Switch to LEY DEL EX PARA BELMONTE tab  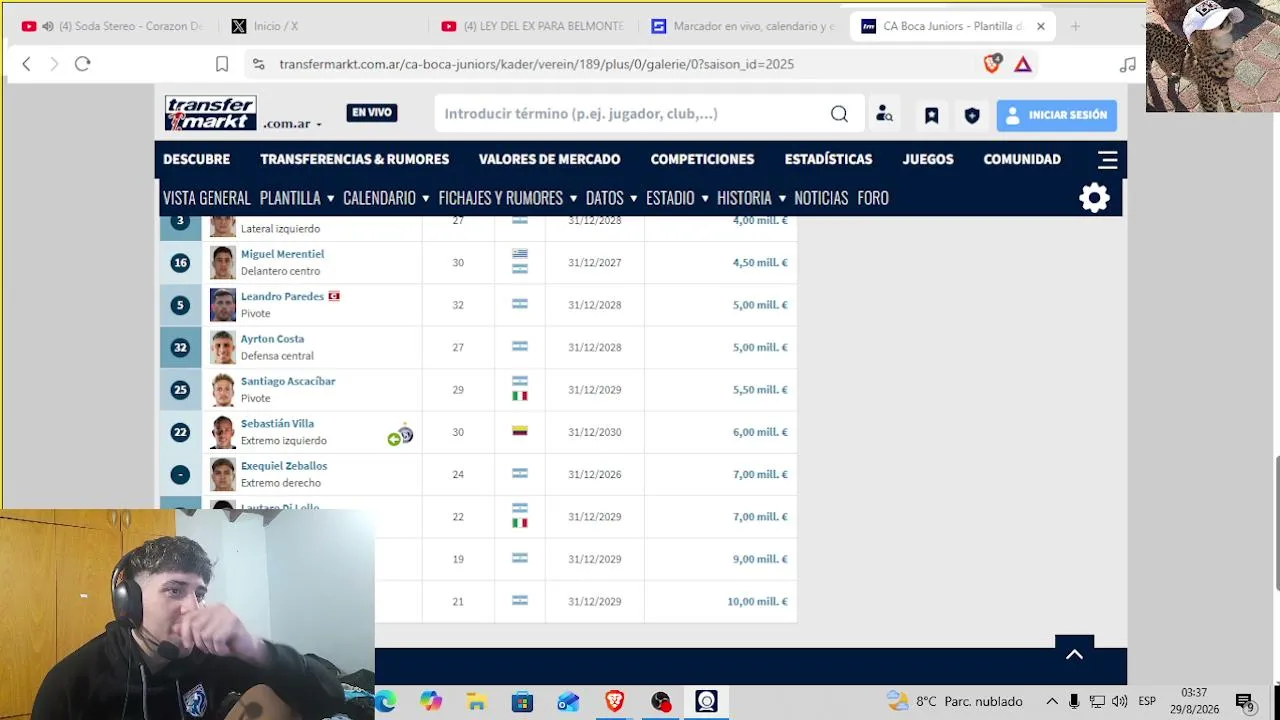[x=530, y=26]
